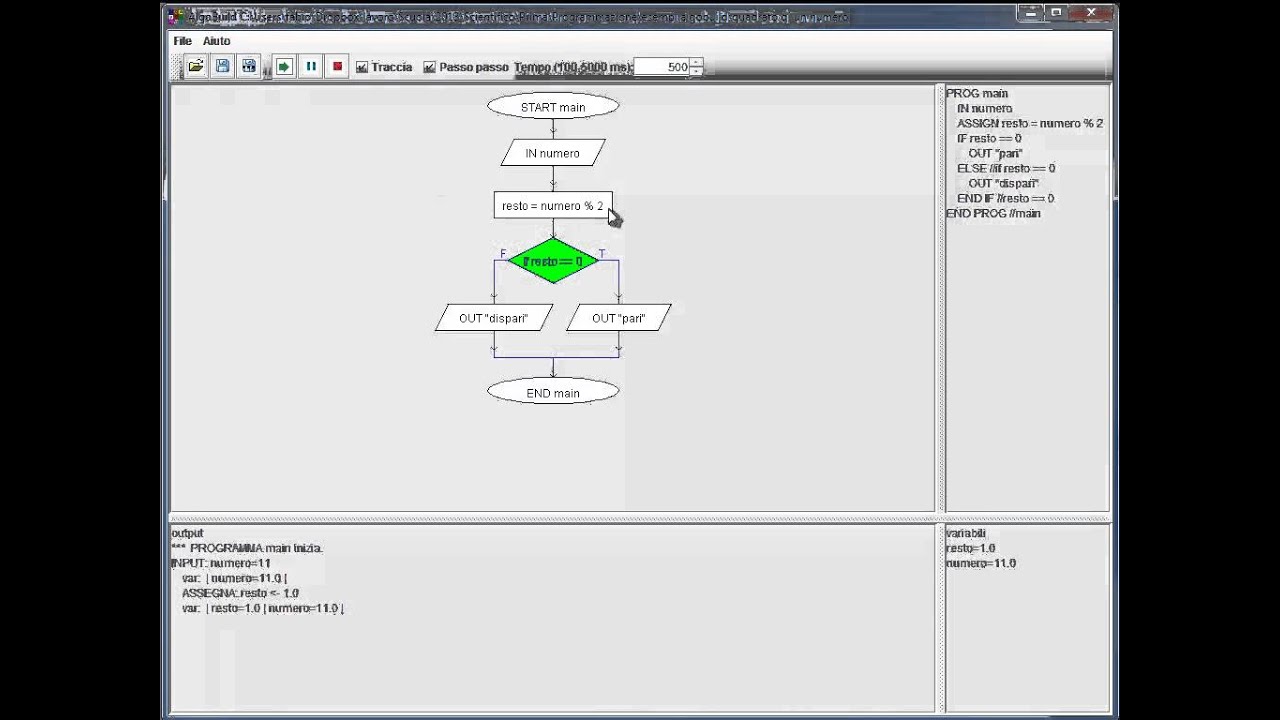The image size is (1280, 720).
Task: Increase Tempo with the spinner up arrow
Action: [696, 63]
